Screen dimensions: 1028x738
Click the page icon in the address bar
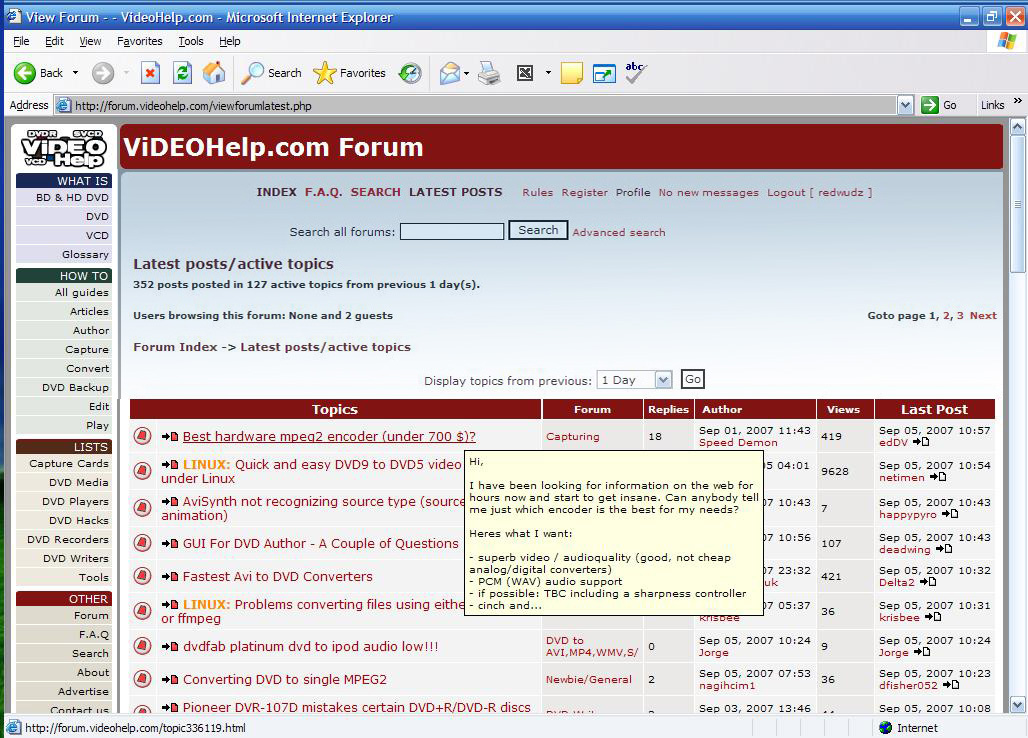coord(64,105)
